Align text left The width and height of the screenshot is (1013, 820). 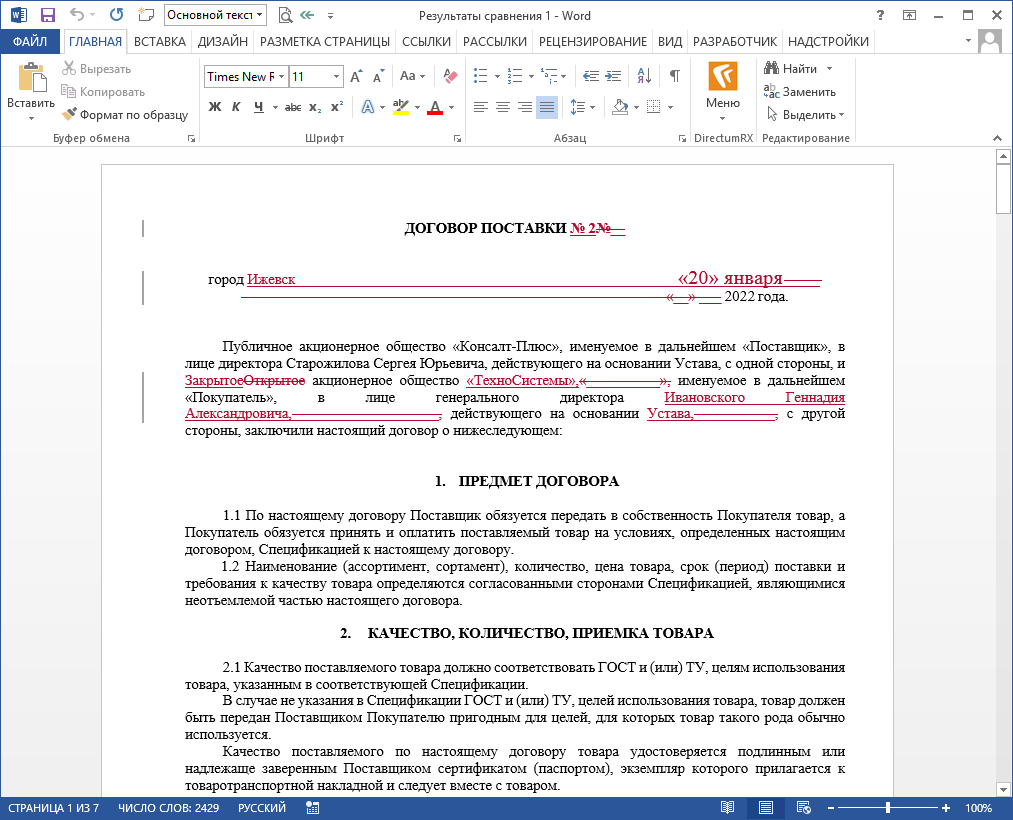click(x=480, y=107)
